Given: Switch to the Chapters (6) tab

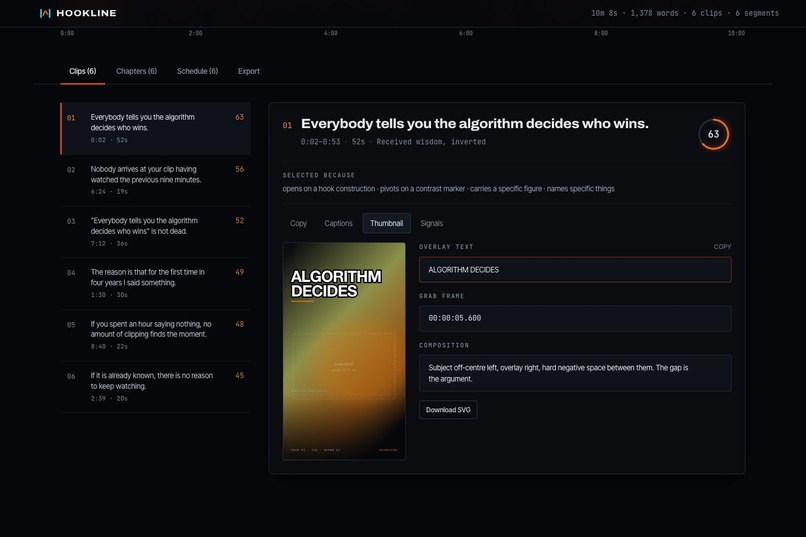Looking at the screenshot, I should point(136,71).
